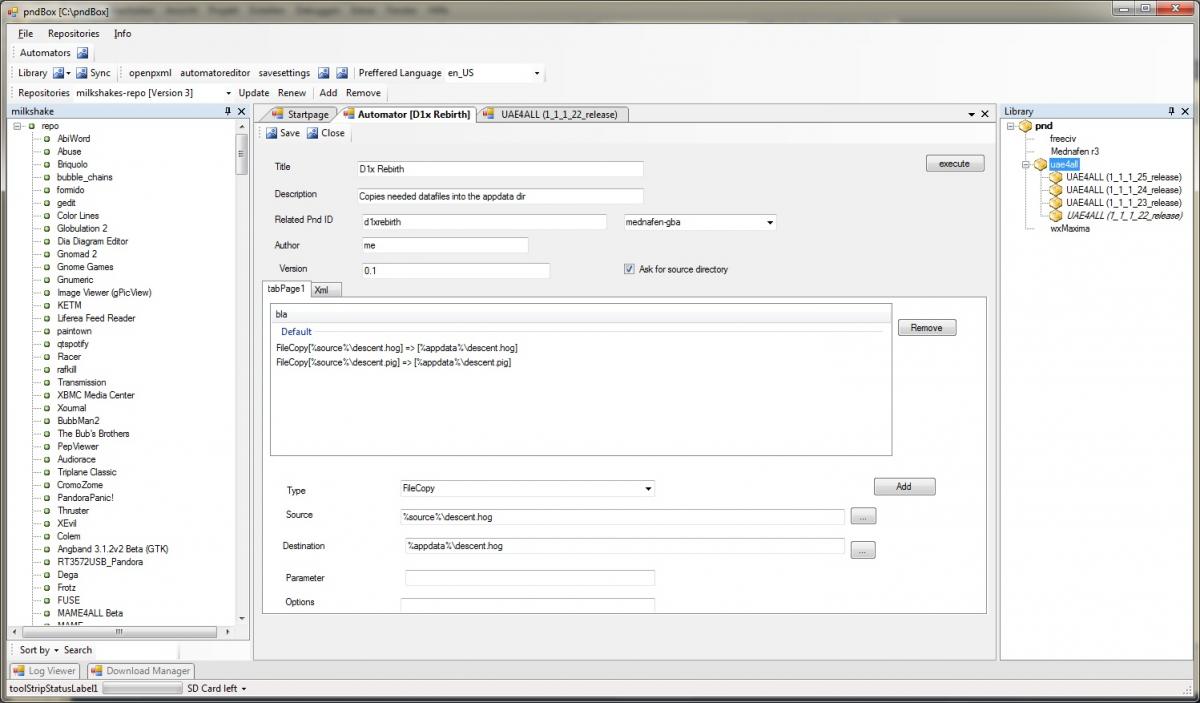Open the Preferred Language en_US dropdown
The height and width of the screenshot is (703, 1200).
point(537,73)
